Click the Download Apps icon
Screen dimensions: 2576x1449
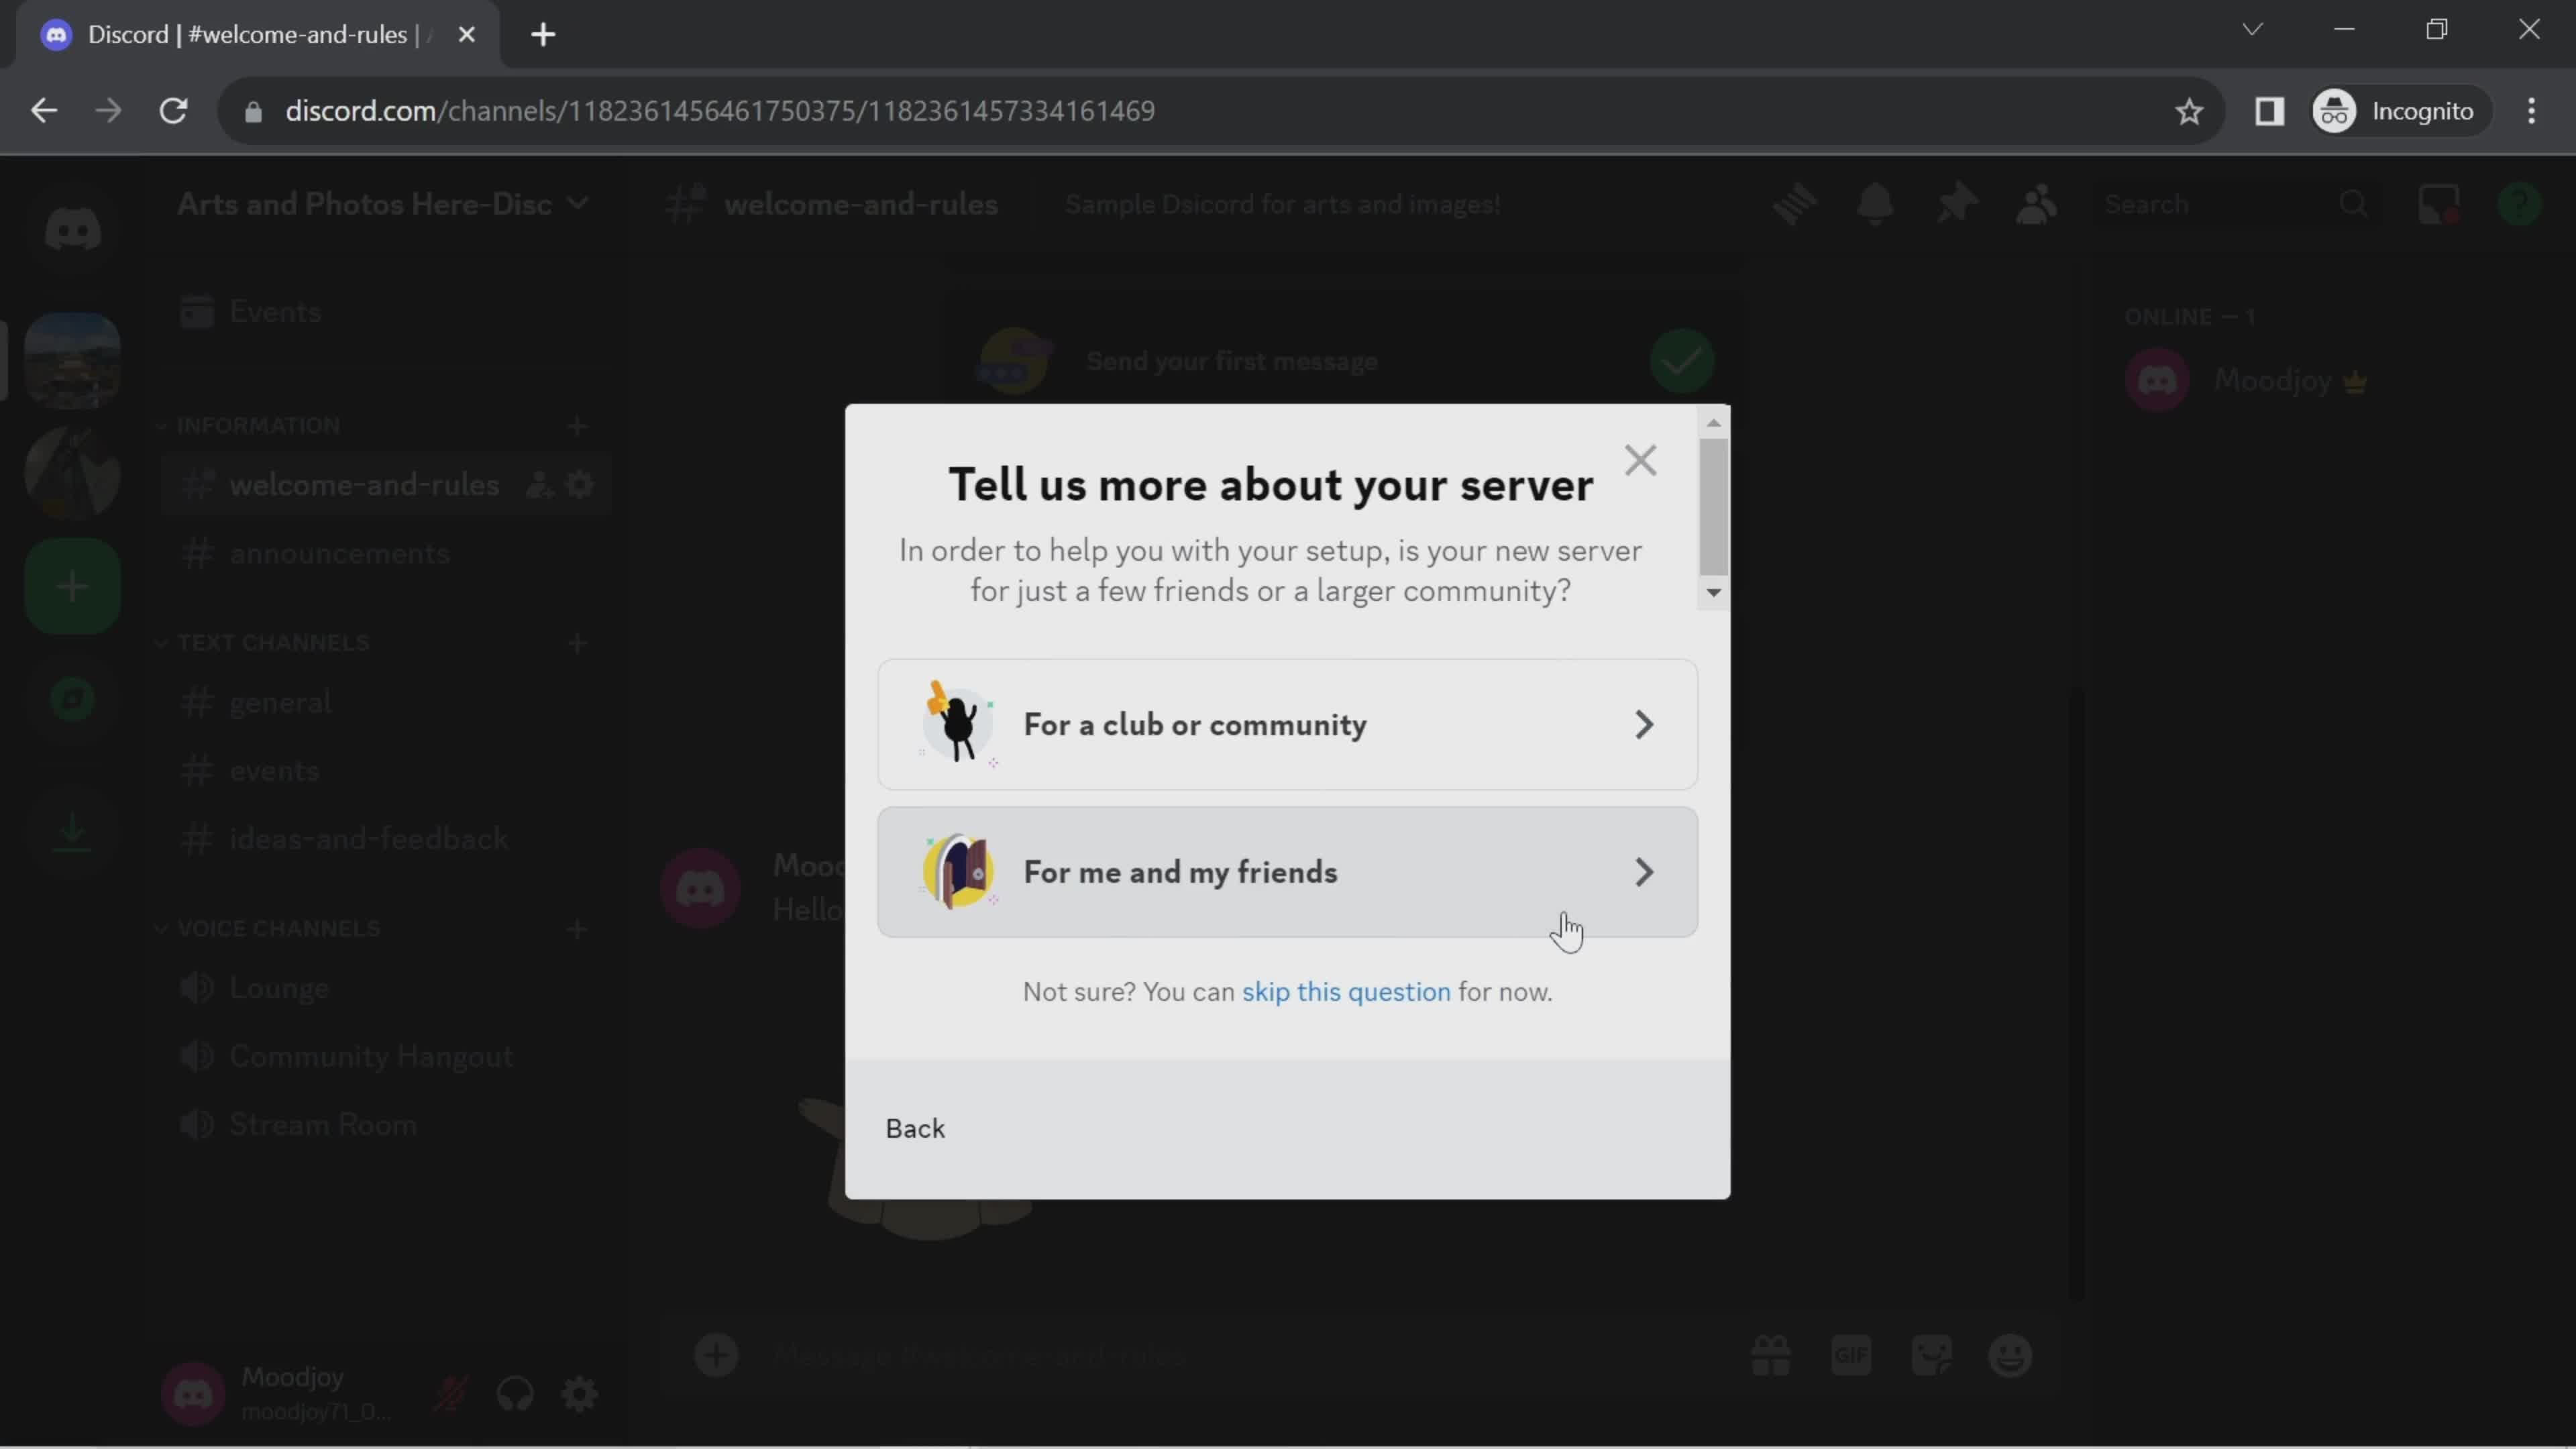point(72,832)
